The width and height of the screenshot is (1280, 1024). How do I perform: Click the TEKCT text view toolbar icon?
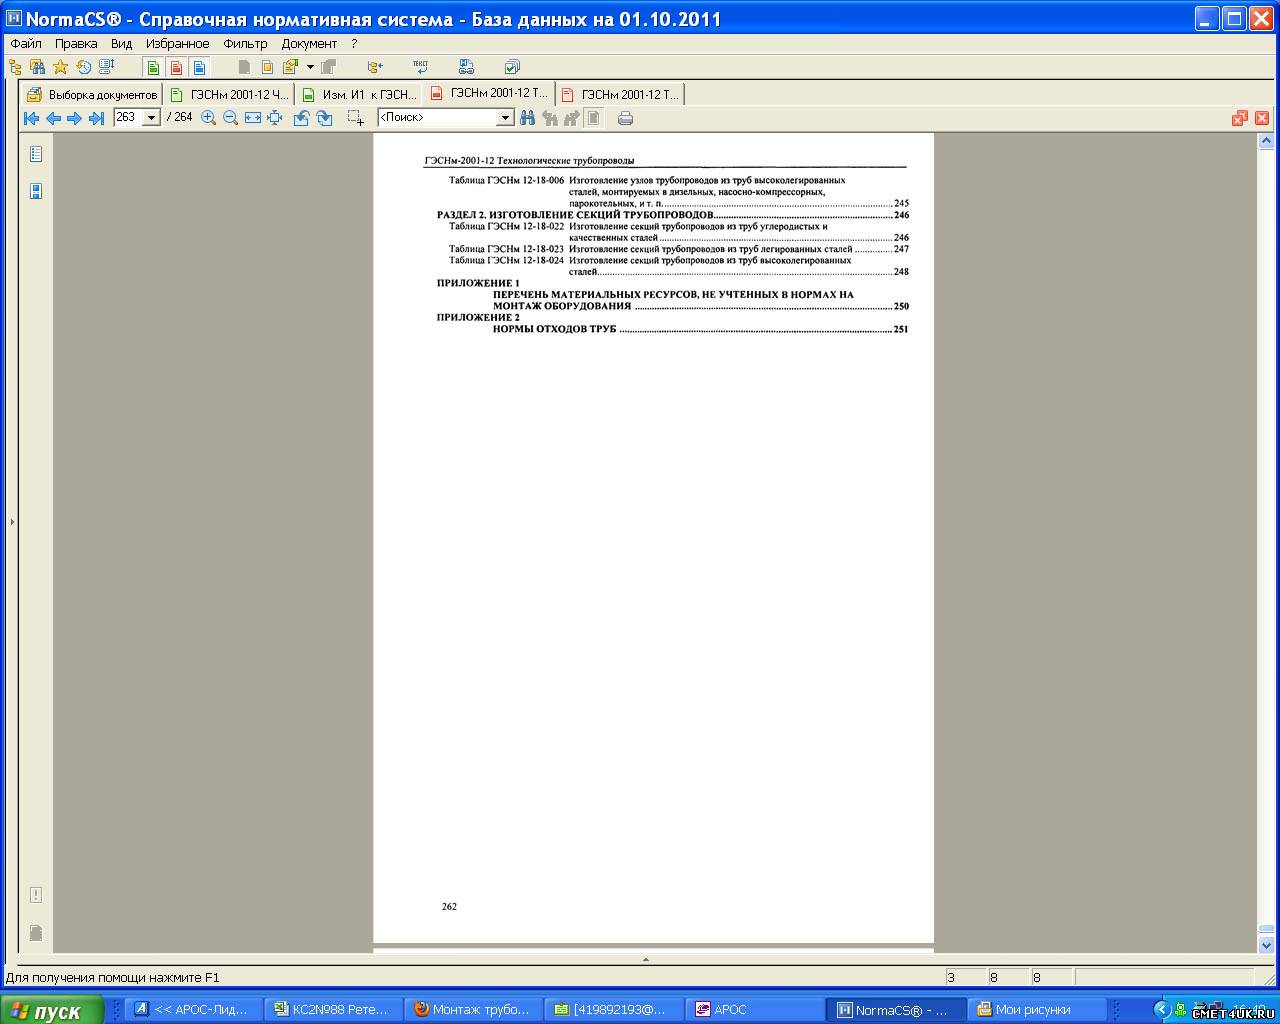pyautogui.click(x=420, y=67)
